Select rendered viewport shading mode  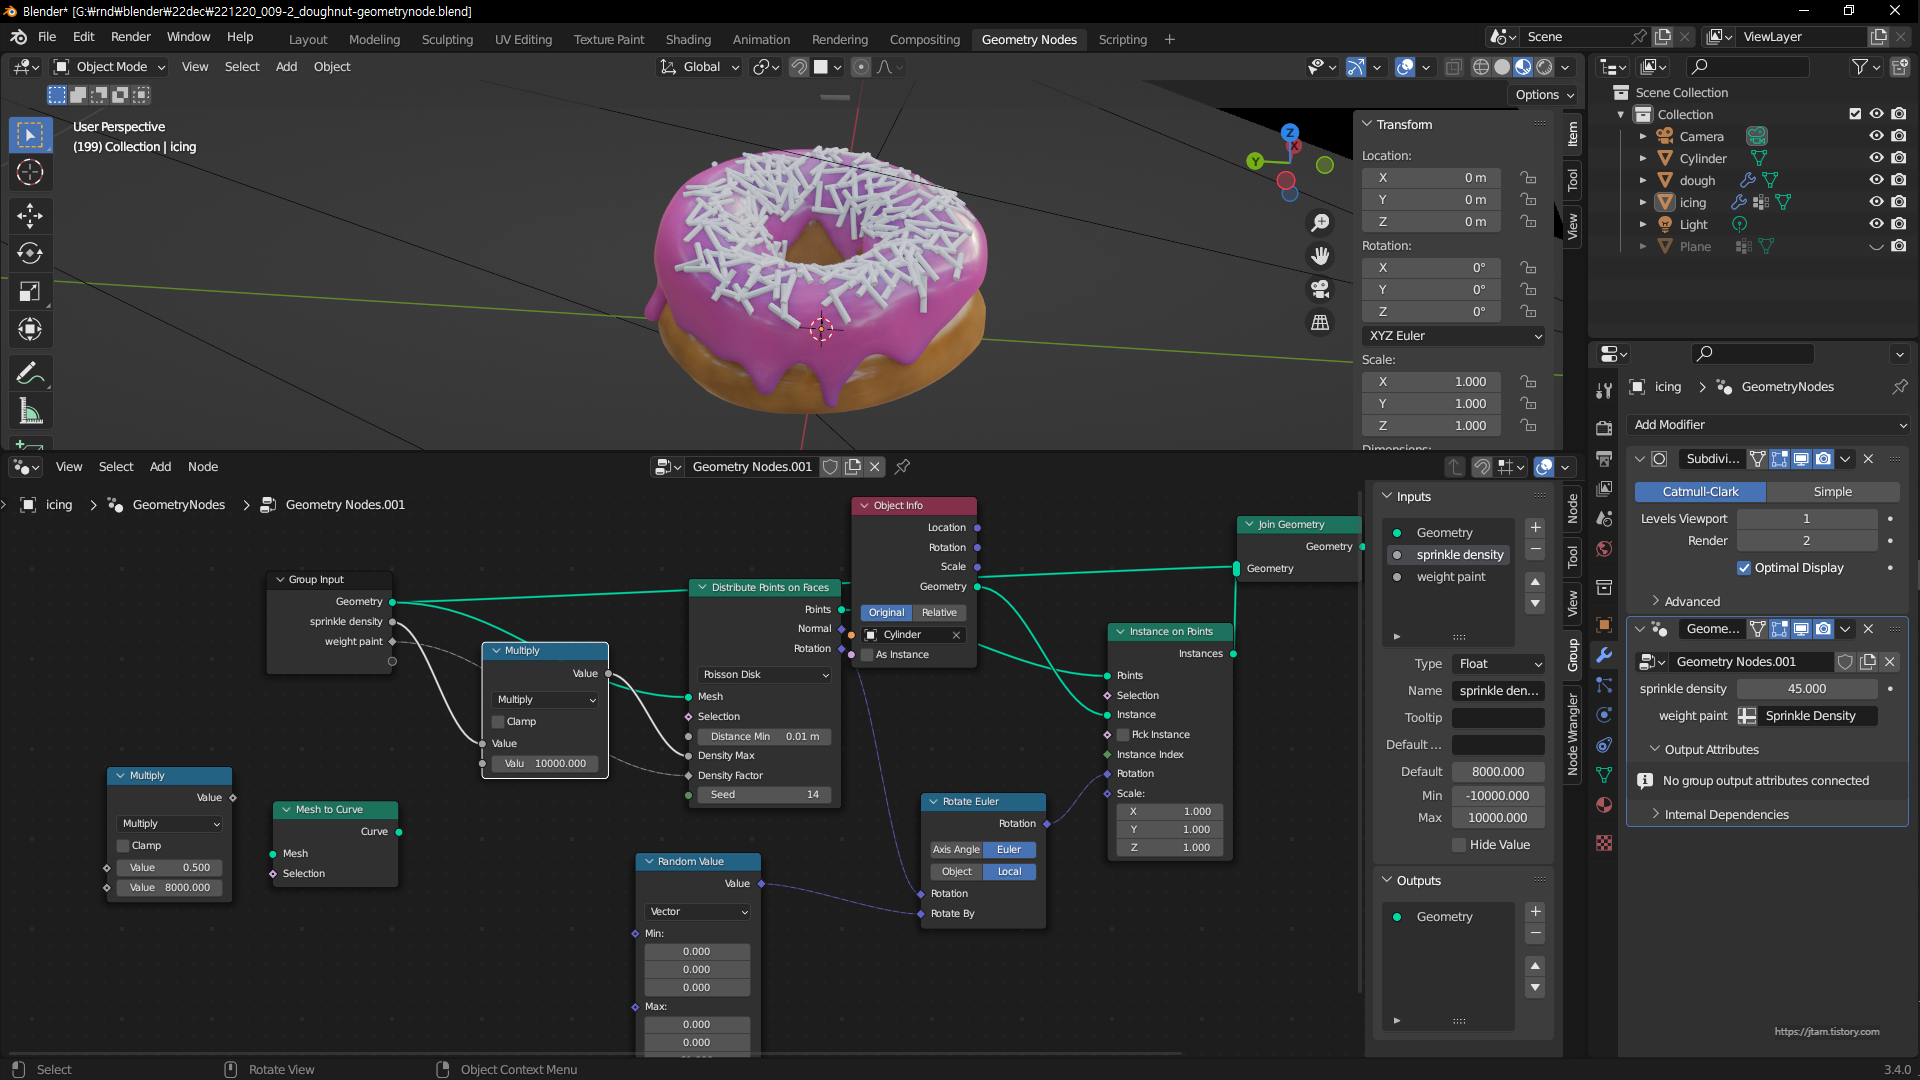tap(1545, 67)
